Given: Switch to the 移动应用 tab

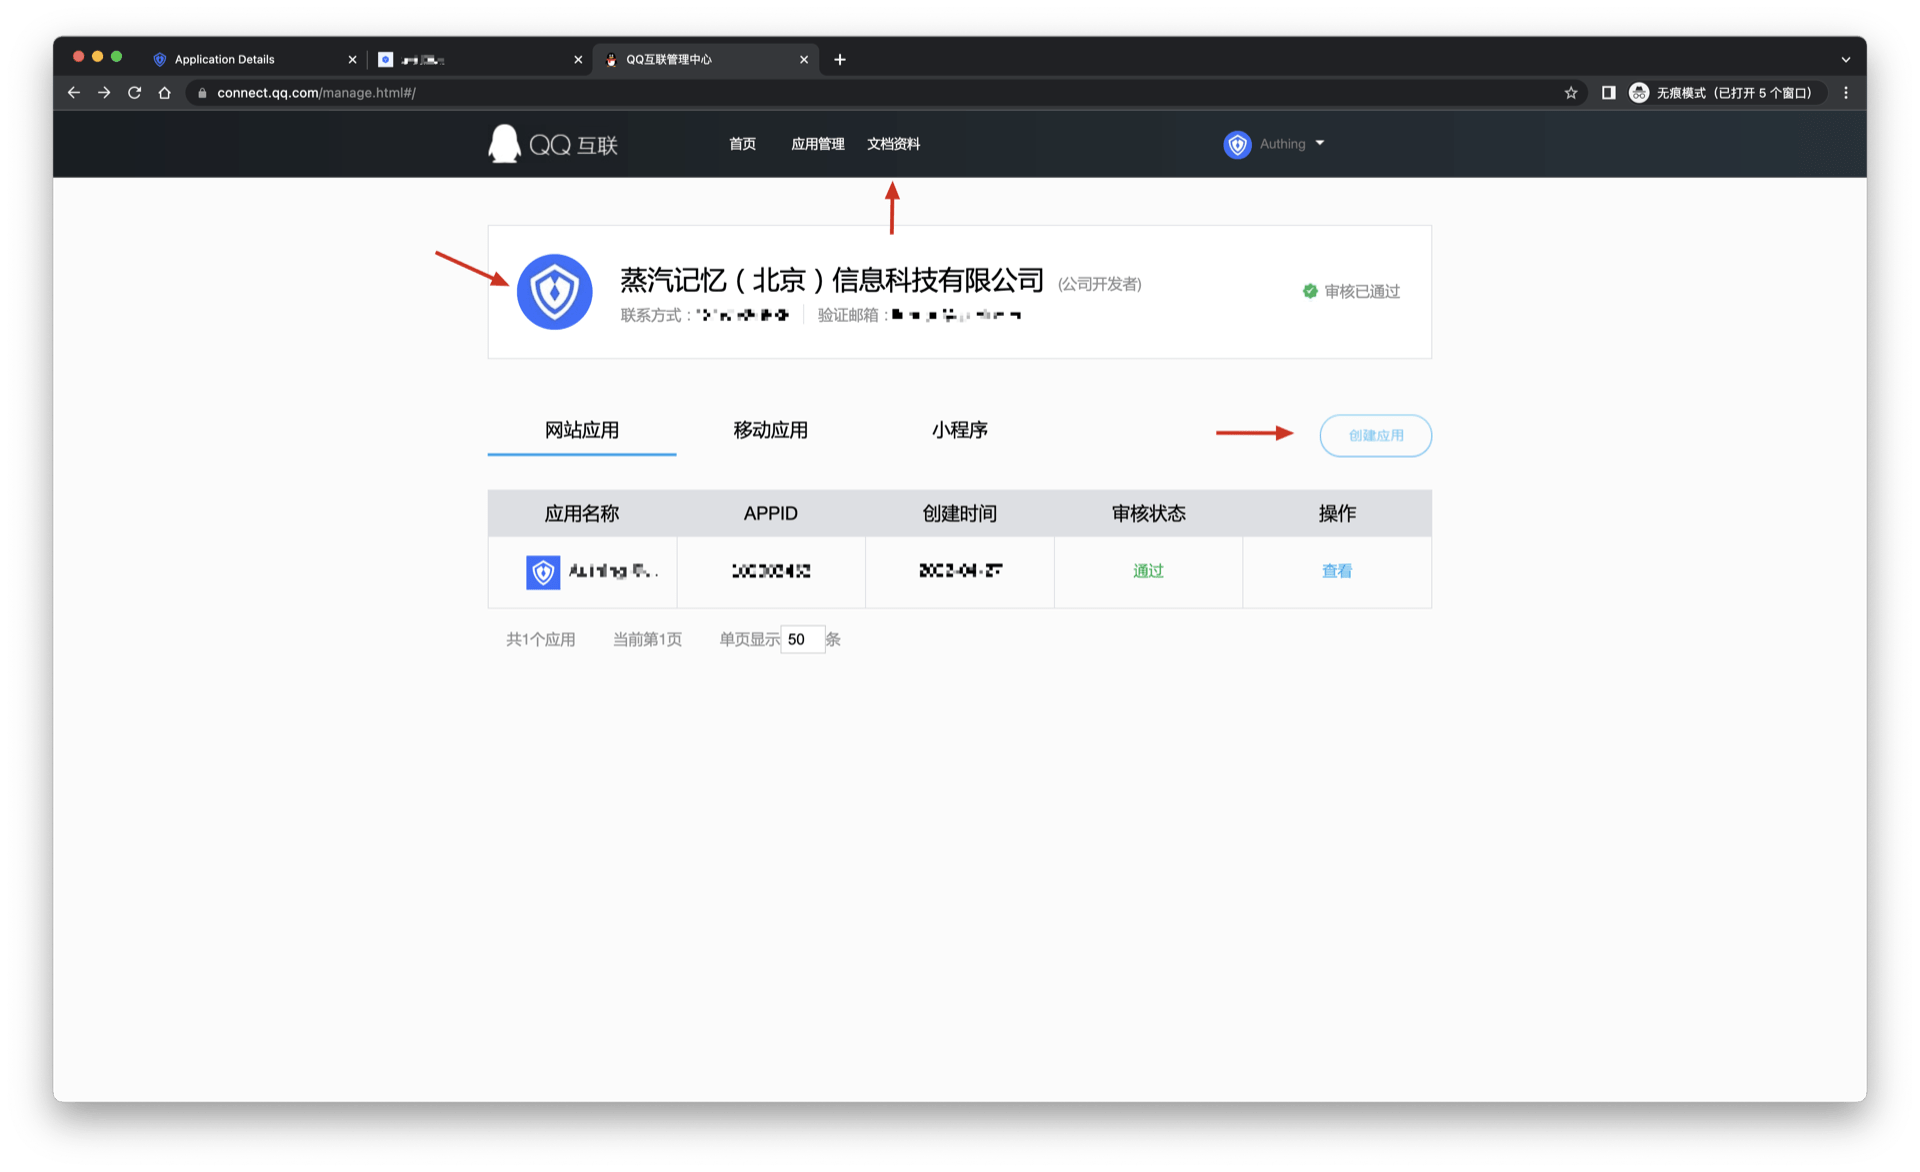Looking at the screenshot, I should coord(770,431).
